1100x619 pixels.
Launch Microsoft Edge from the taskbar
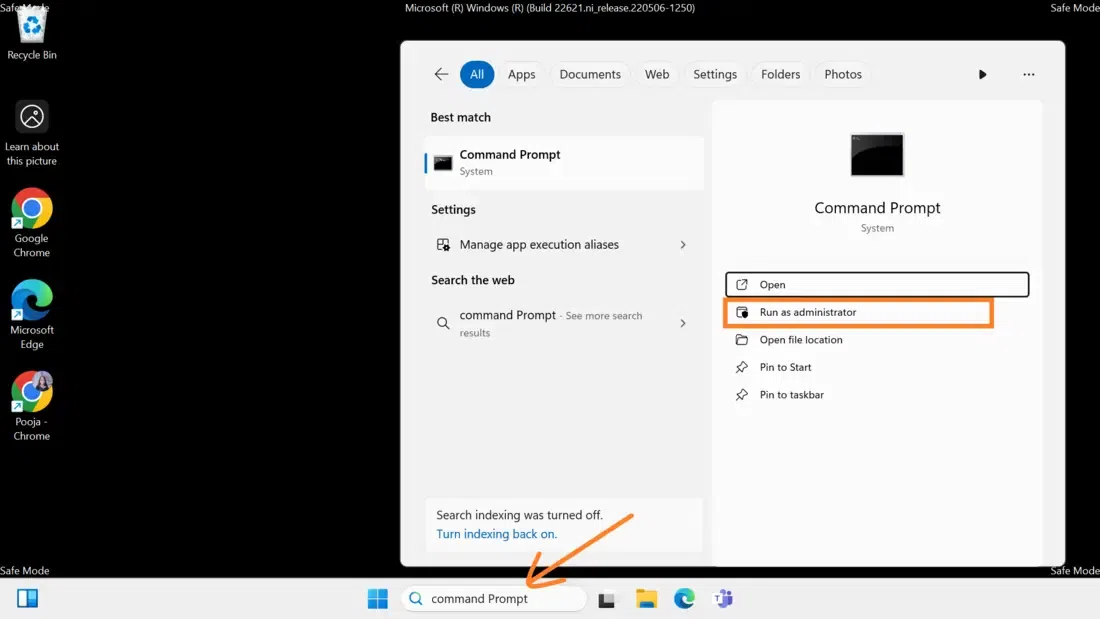(684, 599)
